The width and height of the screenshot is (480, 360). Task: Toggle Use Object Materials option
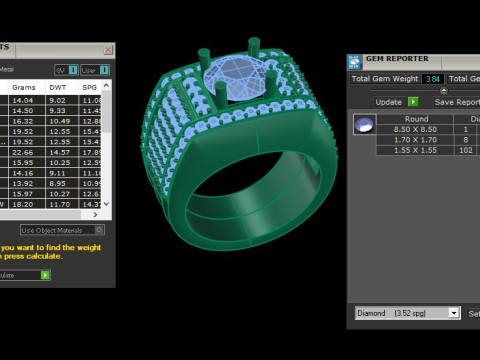click(x=62, y=230)
